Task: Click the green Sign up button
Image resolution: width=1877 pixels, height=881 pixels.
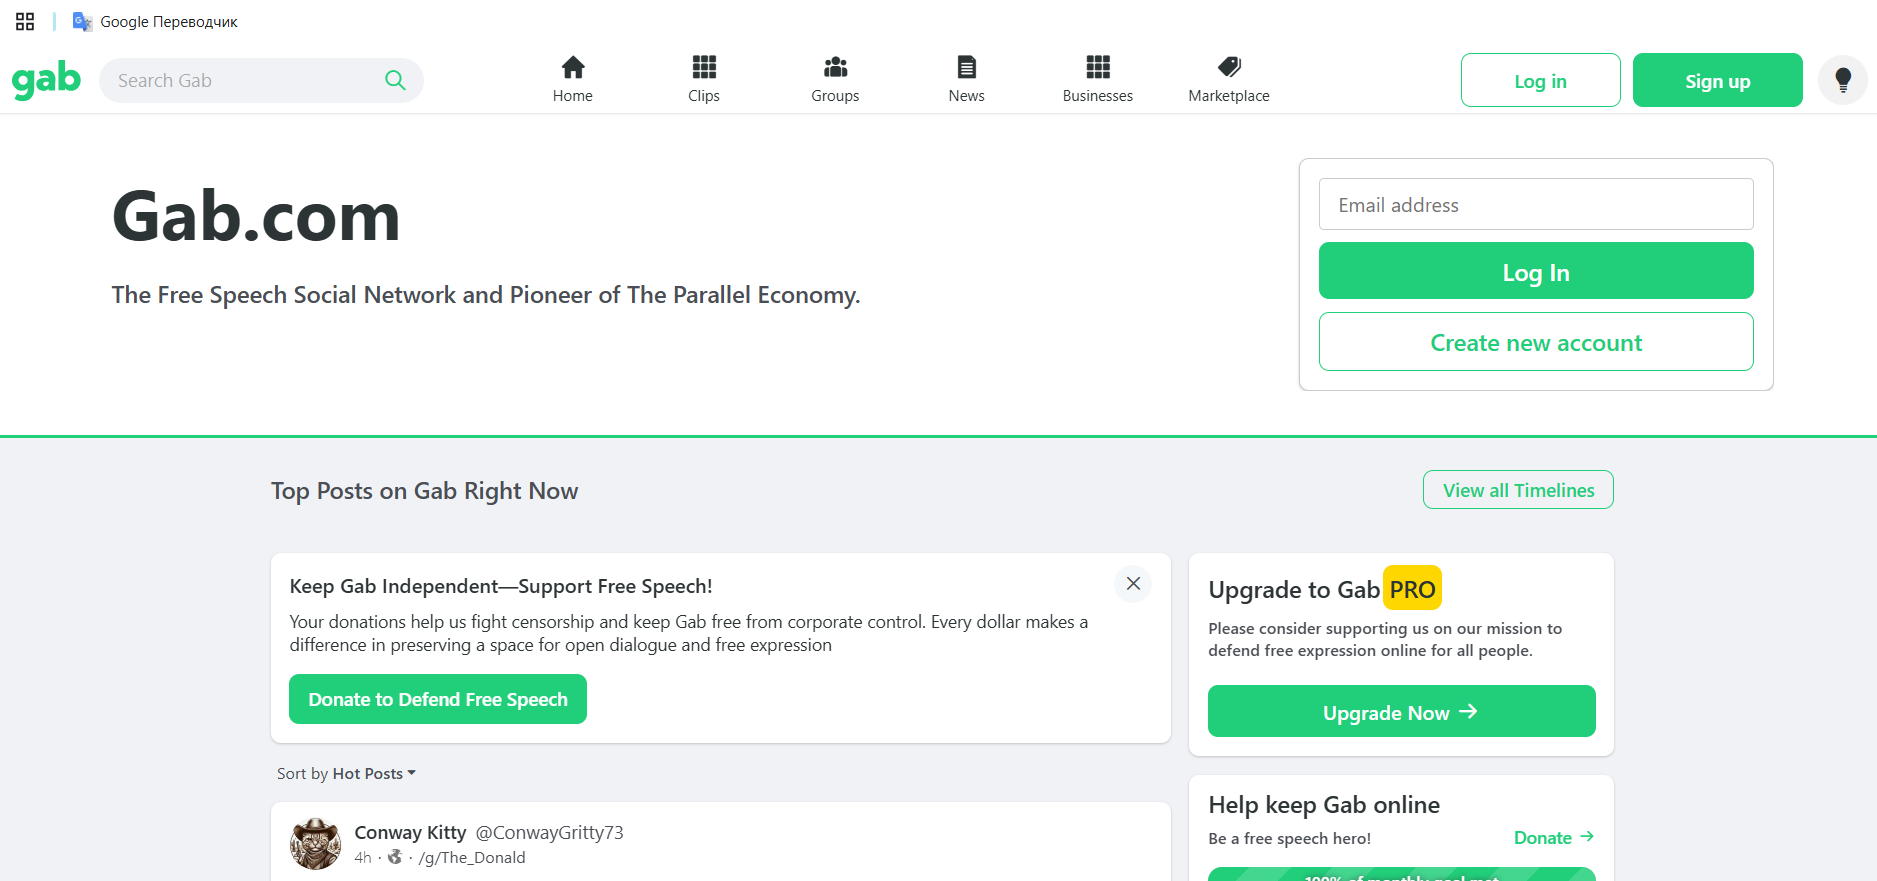Action: 1717,80
